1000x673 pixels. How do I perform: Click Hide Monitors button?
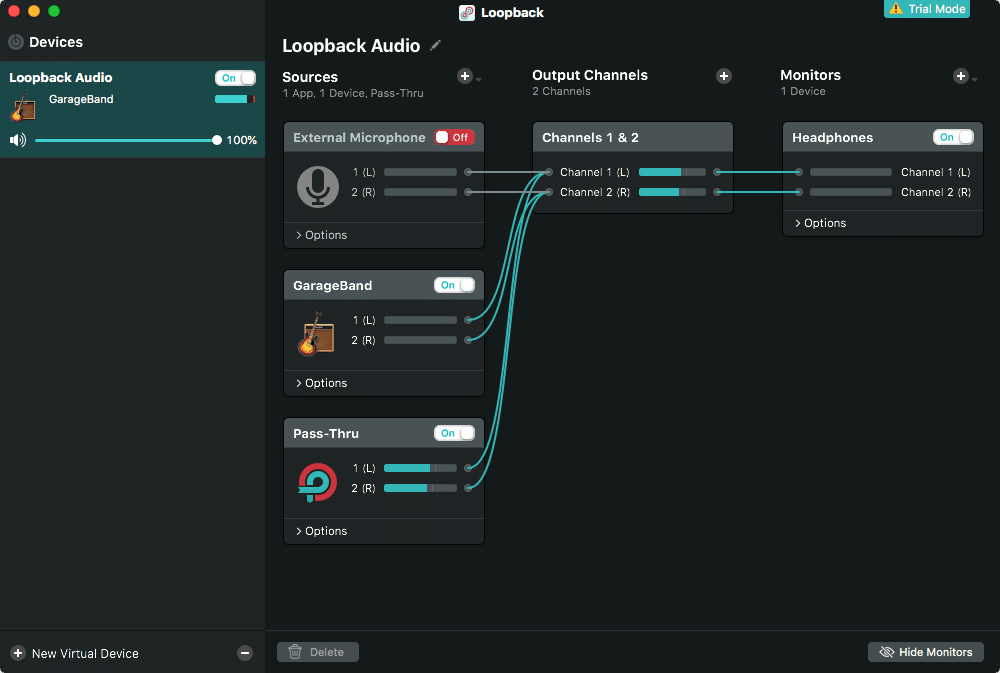click(925, 652)
